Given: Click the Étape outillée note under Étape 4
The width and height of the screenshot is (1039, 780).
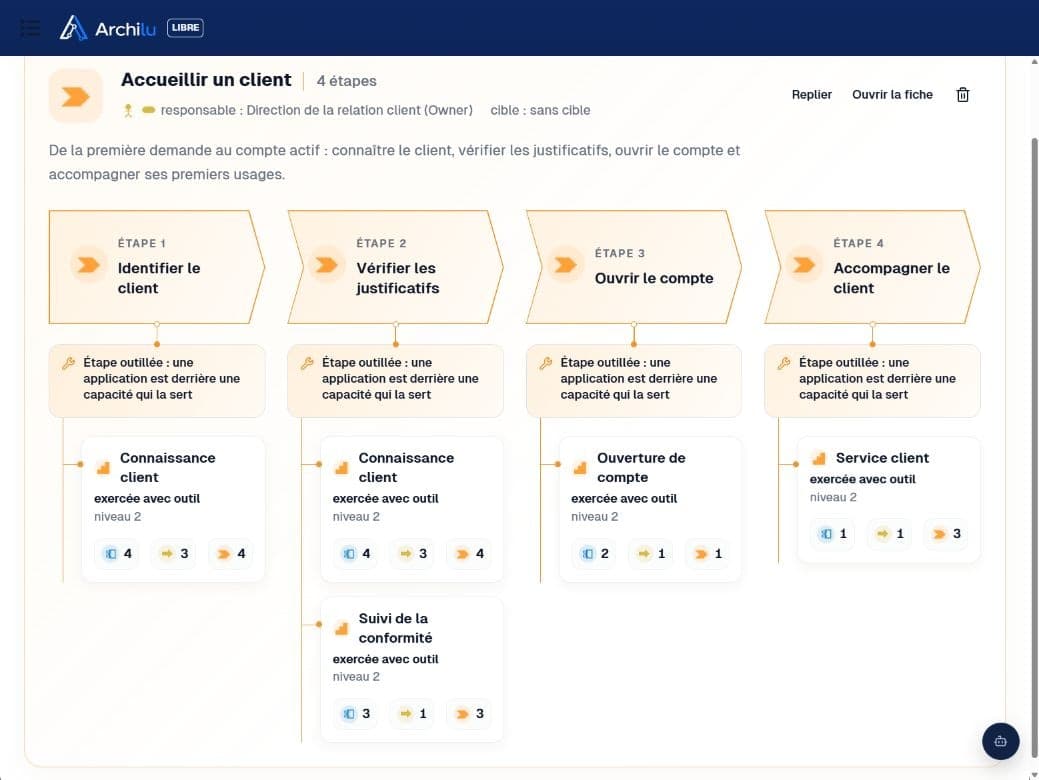Looking at the screenshot, I should click(873, 381).
